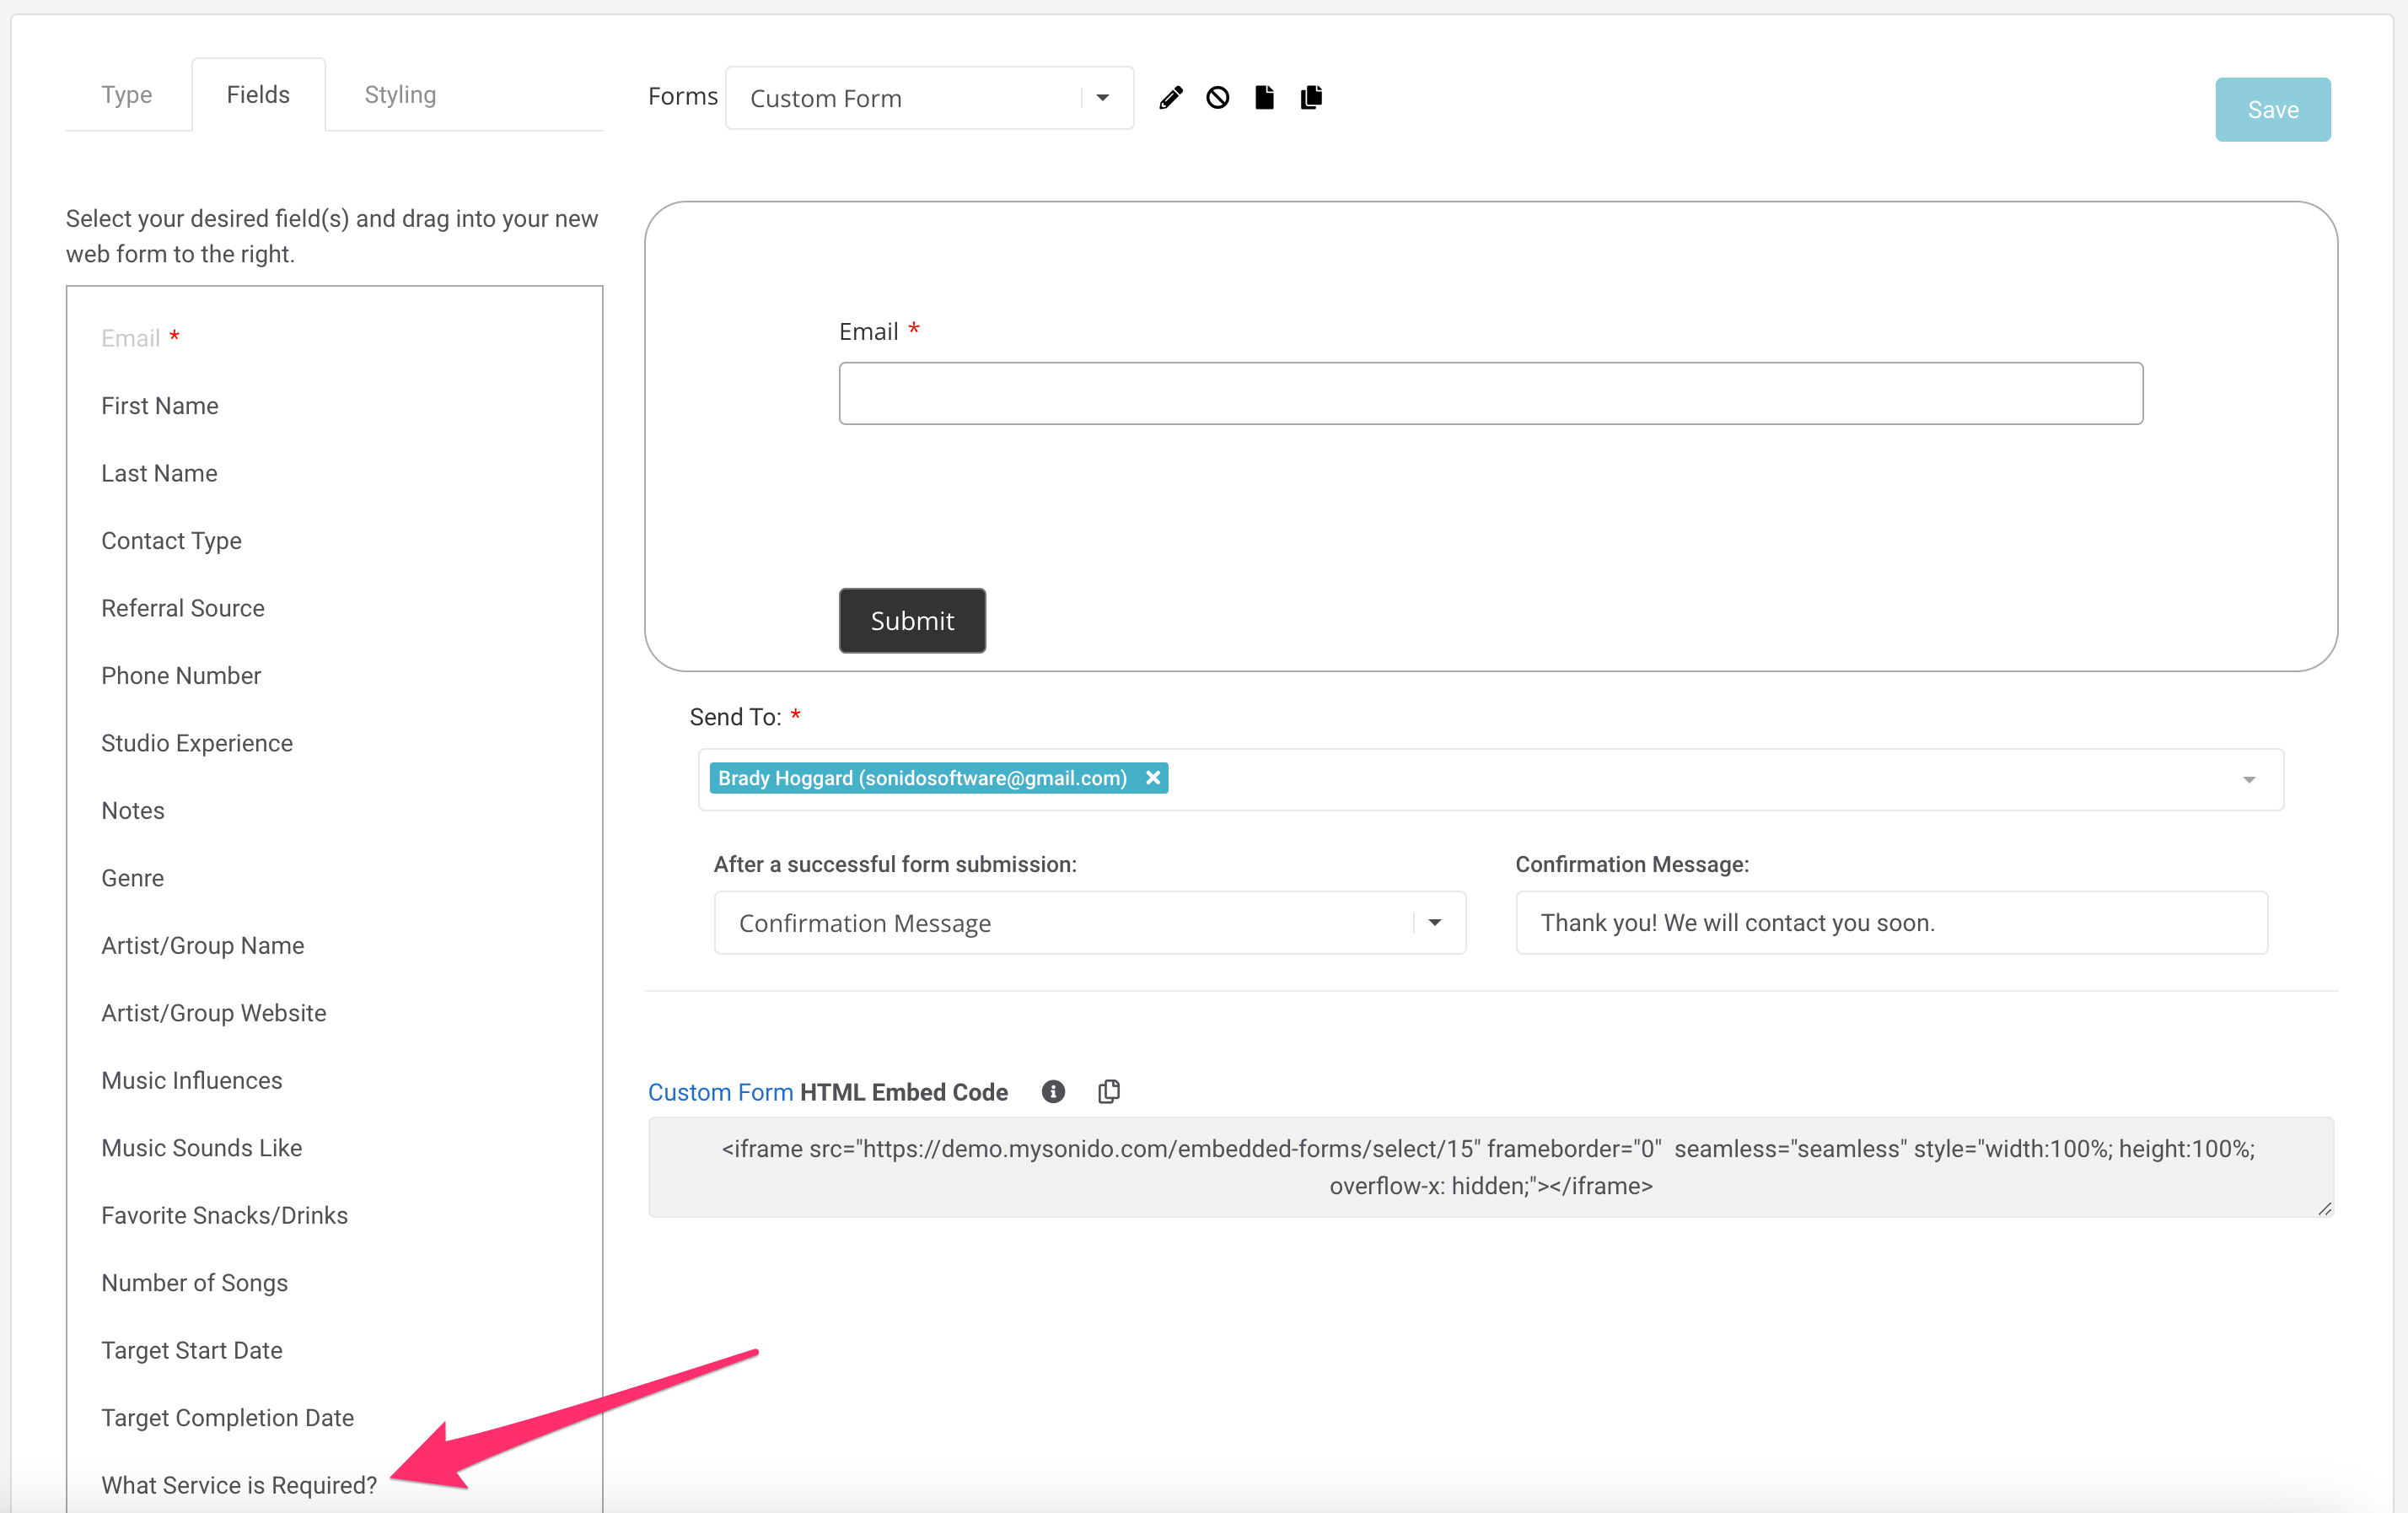Copy the HTML embed code to clipboard
2408x1513 pixels.
pos(1108,1091)
